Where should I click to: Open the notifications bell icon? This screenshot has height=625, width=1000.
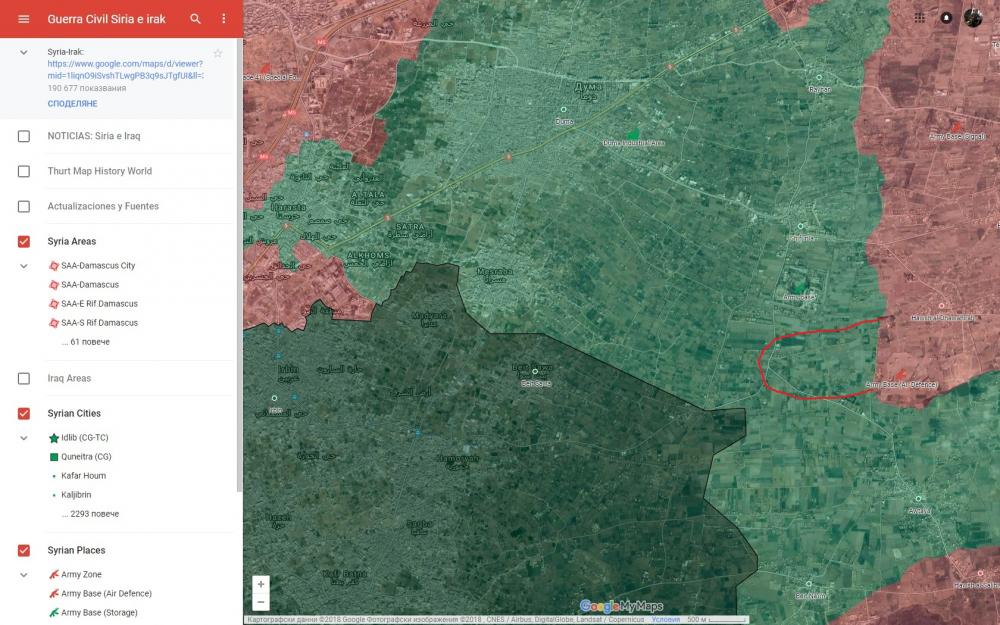click(x=946, y=18)
